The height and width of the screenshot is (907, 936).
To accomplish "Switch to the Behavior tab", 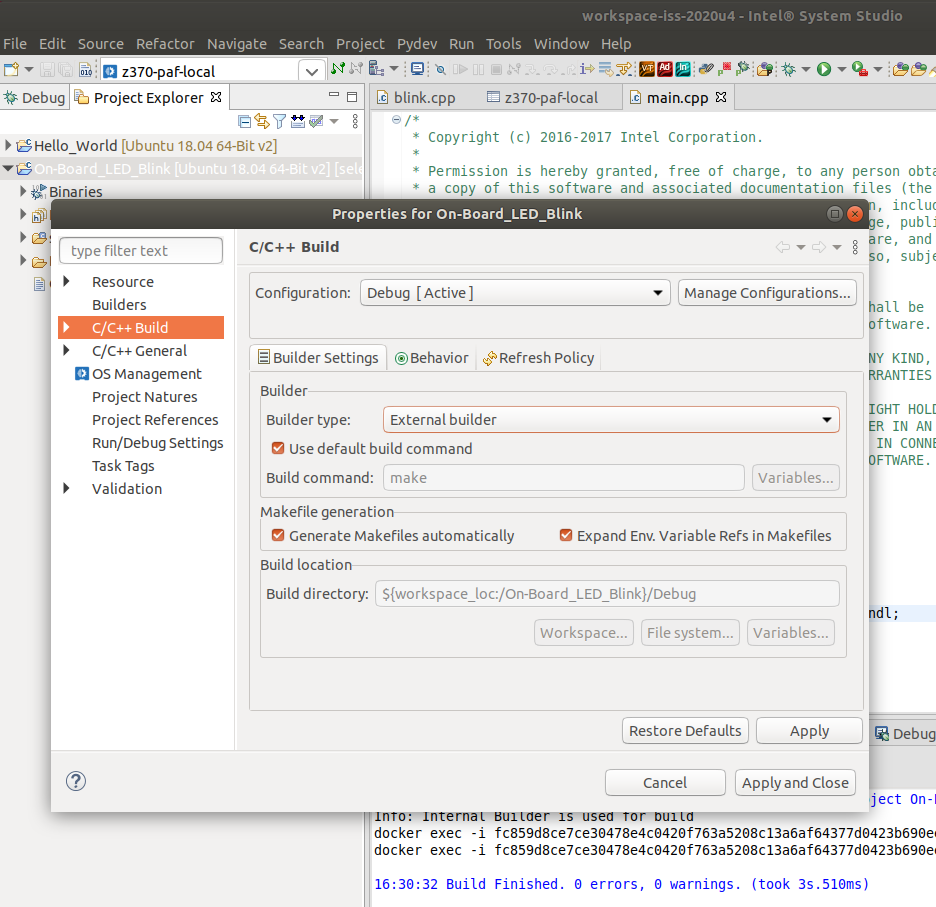I will 431,358.
